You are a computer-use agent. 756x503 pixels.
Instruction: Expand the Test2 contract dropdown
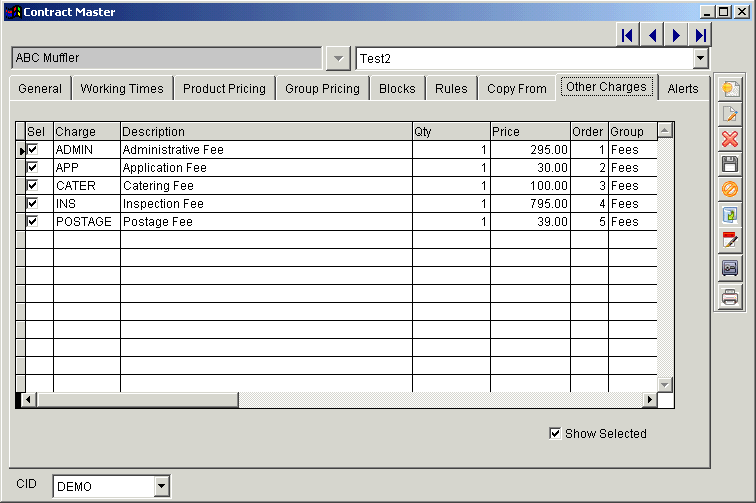click(700, 59)
